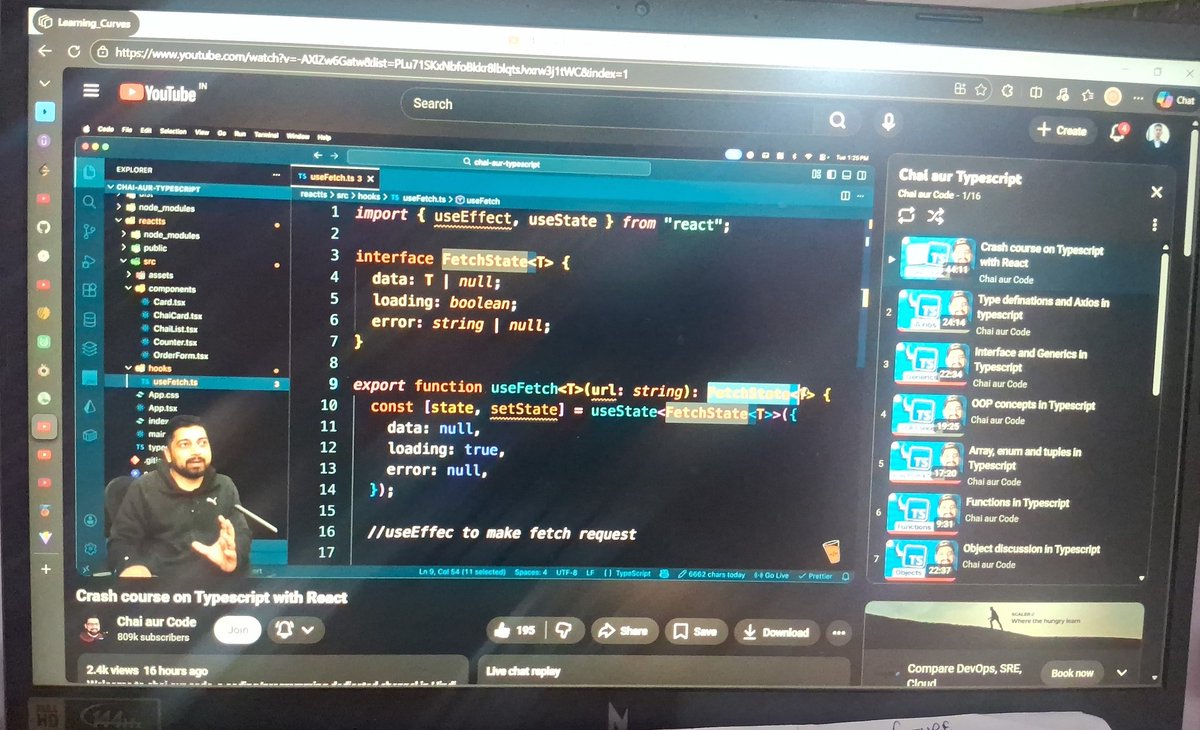Open the YouTube guide hamburger menu

coord(91,90)
